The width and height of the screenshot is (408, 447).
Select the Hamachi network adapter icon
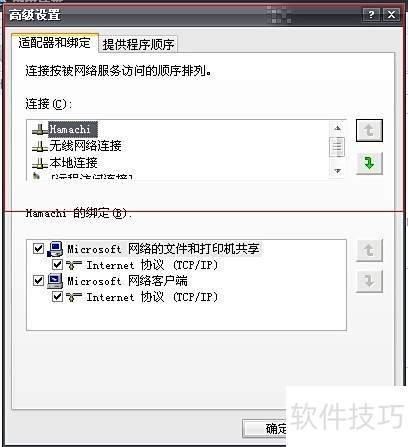click(x=40, y=129)
